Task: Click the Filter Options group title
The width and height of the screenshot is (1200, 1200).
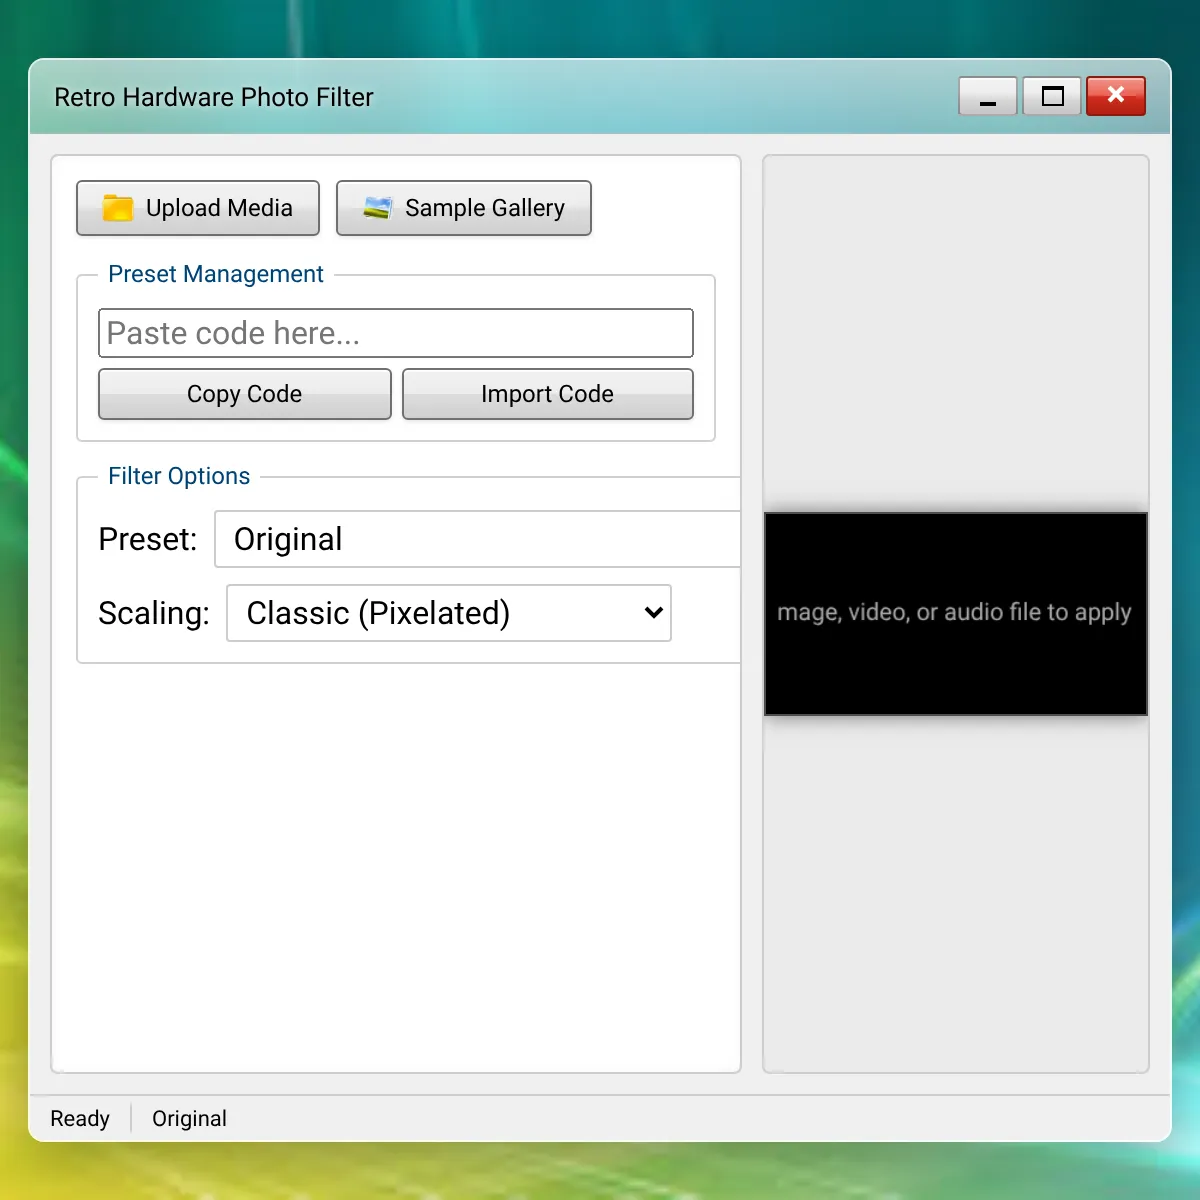Action: pyautogui.click(x=179, y=476)
